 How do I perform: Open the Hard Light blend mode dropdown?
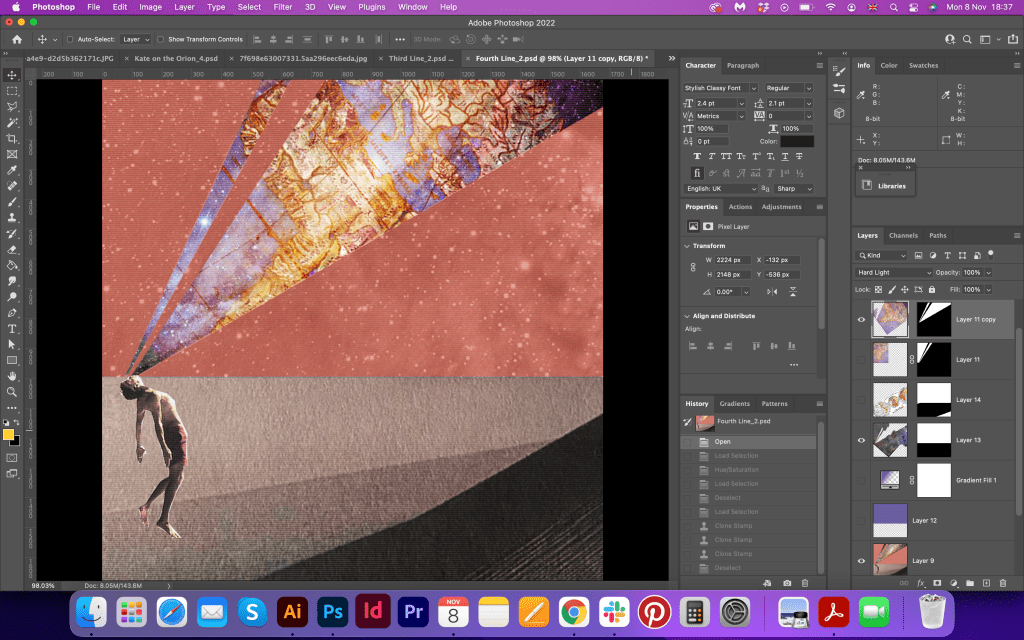(x=894, y=272)
